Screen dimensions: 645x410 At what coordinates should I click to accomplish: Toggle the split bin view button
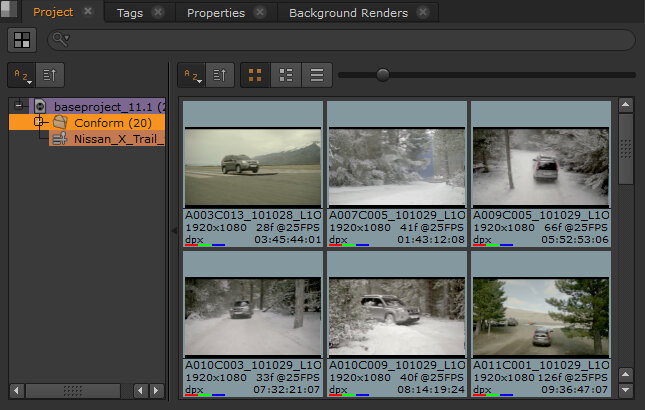(x=22, y=40)
